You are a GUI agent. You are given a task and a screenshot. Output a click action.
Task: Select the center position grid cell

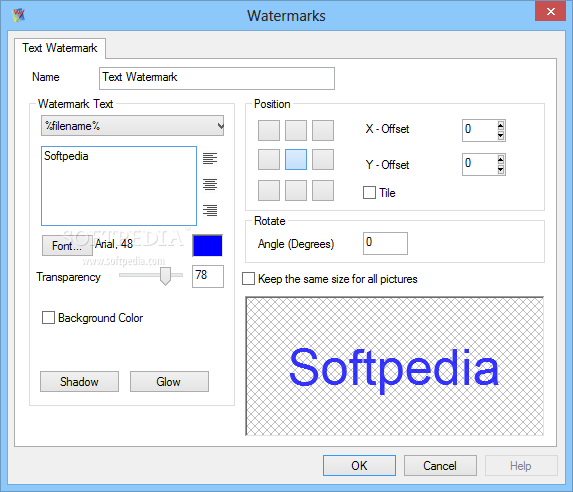296,159
